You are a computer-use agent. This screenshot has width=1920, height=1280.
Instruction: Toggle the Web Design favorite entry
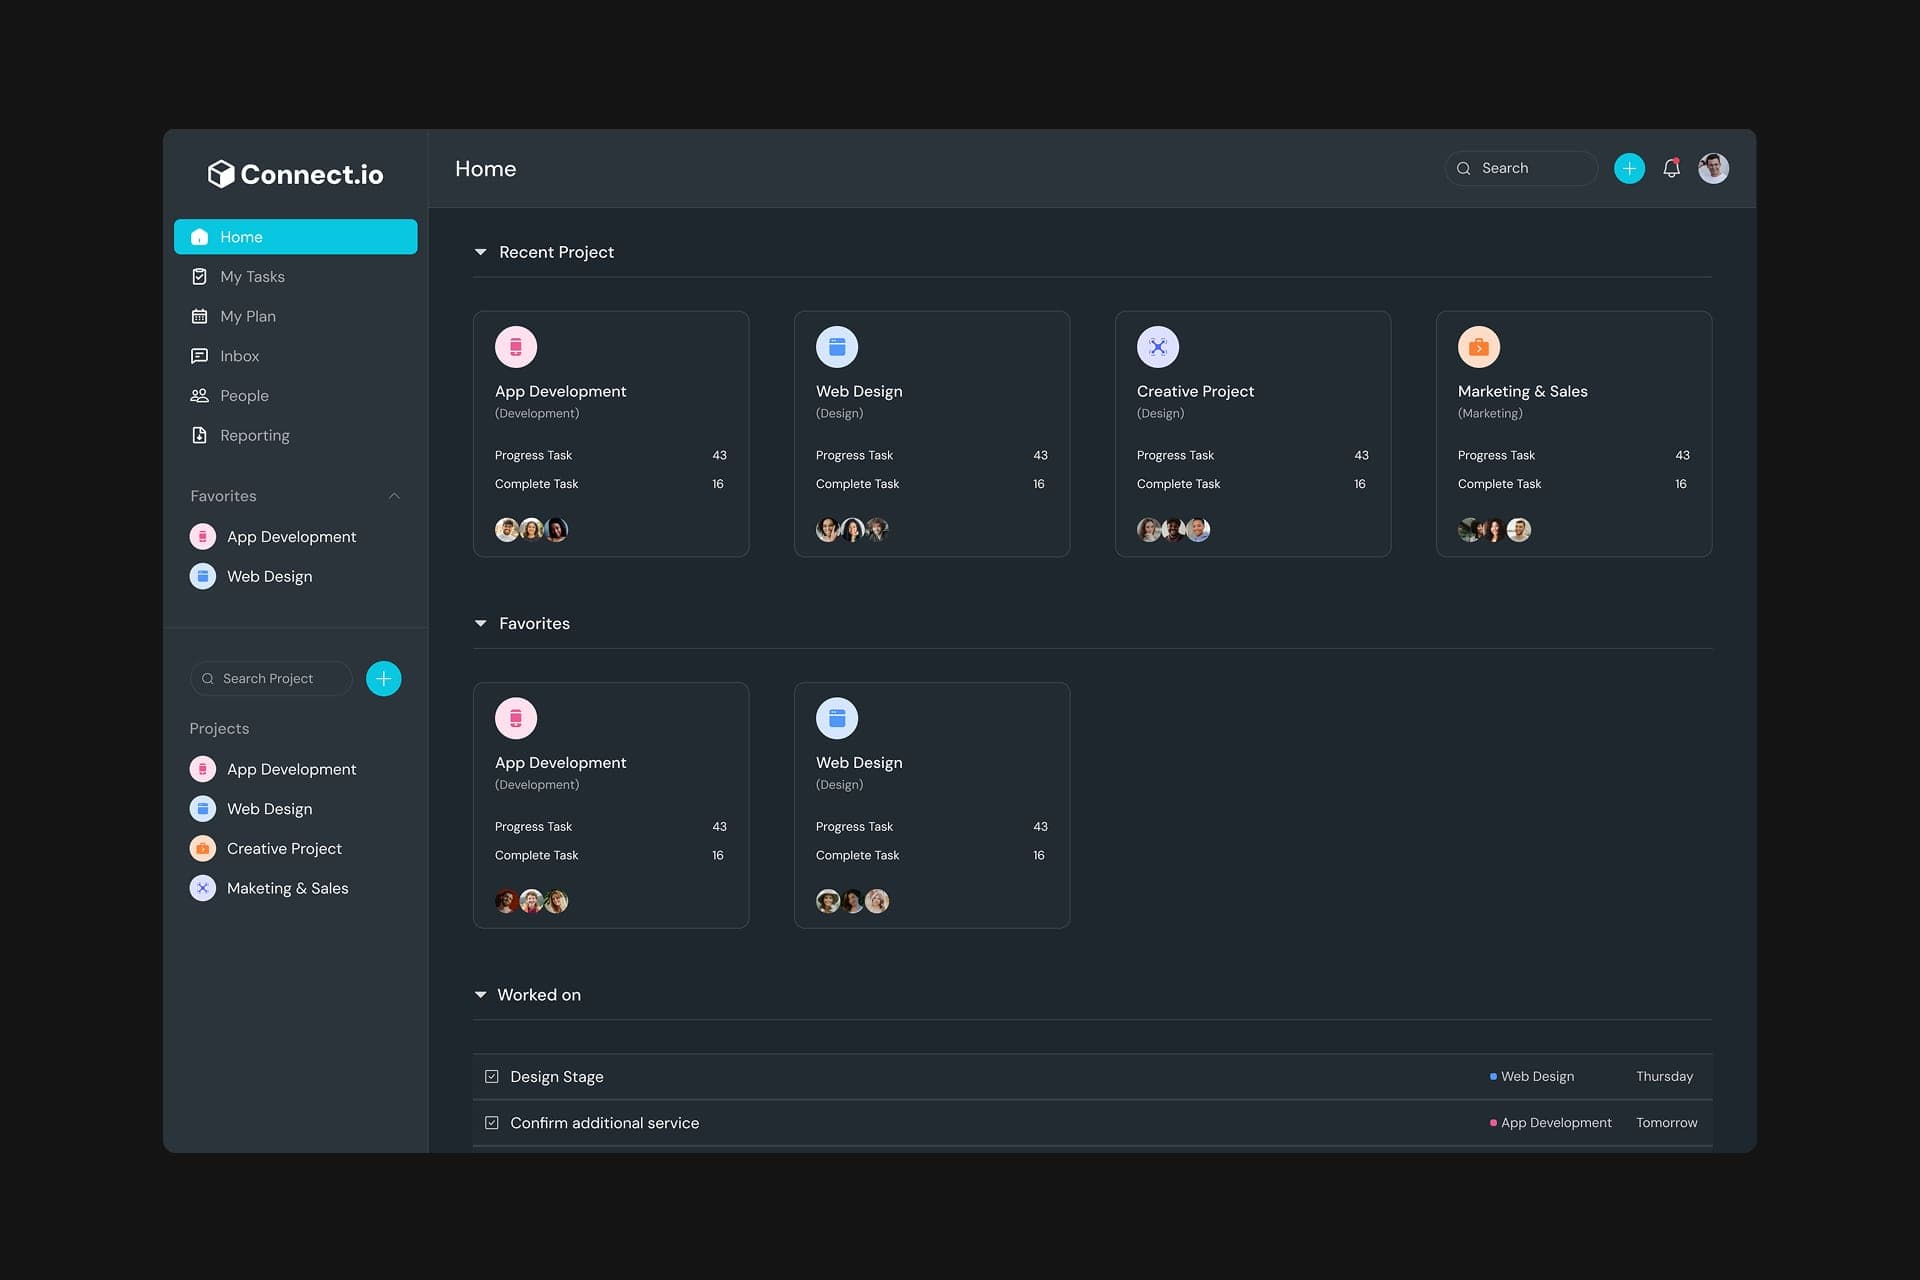coord(270,576)
